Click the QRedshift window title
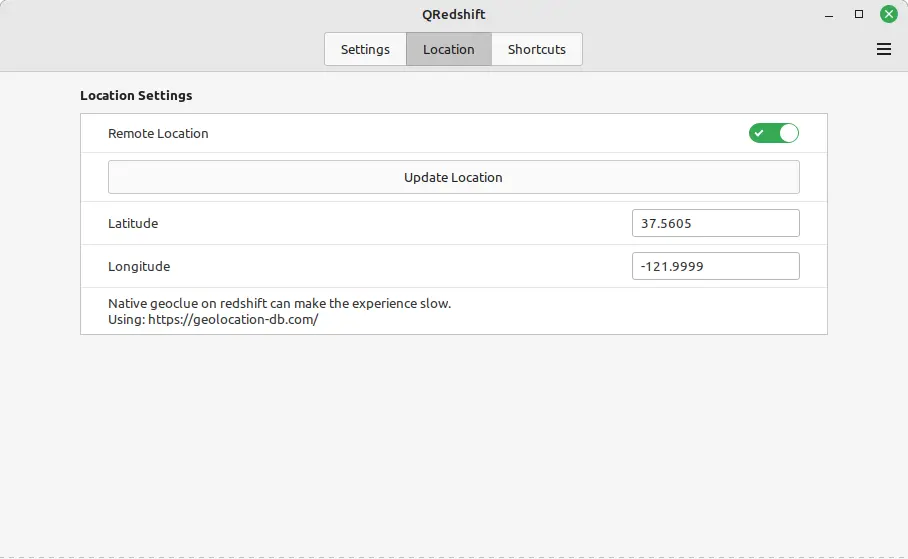 (454, 15)
